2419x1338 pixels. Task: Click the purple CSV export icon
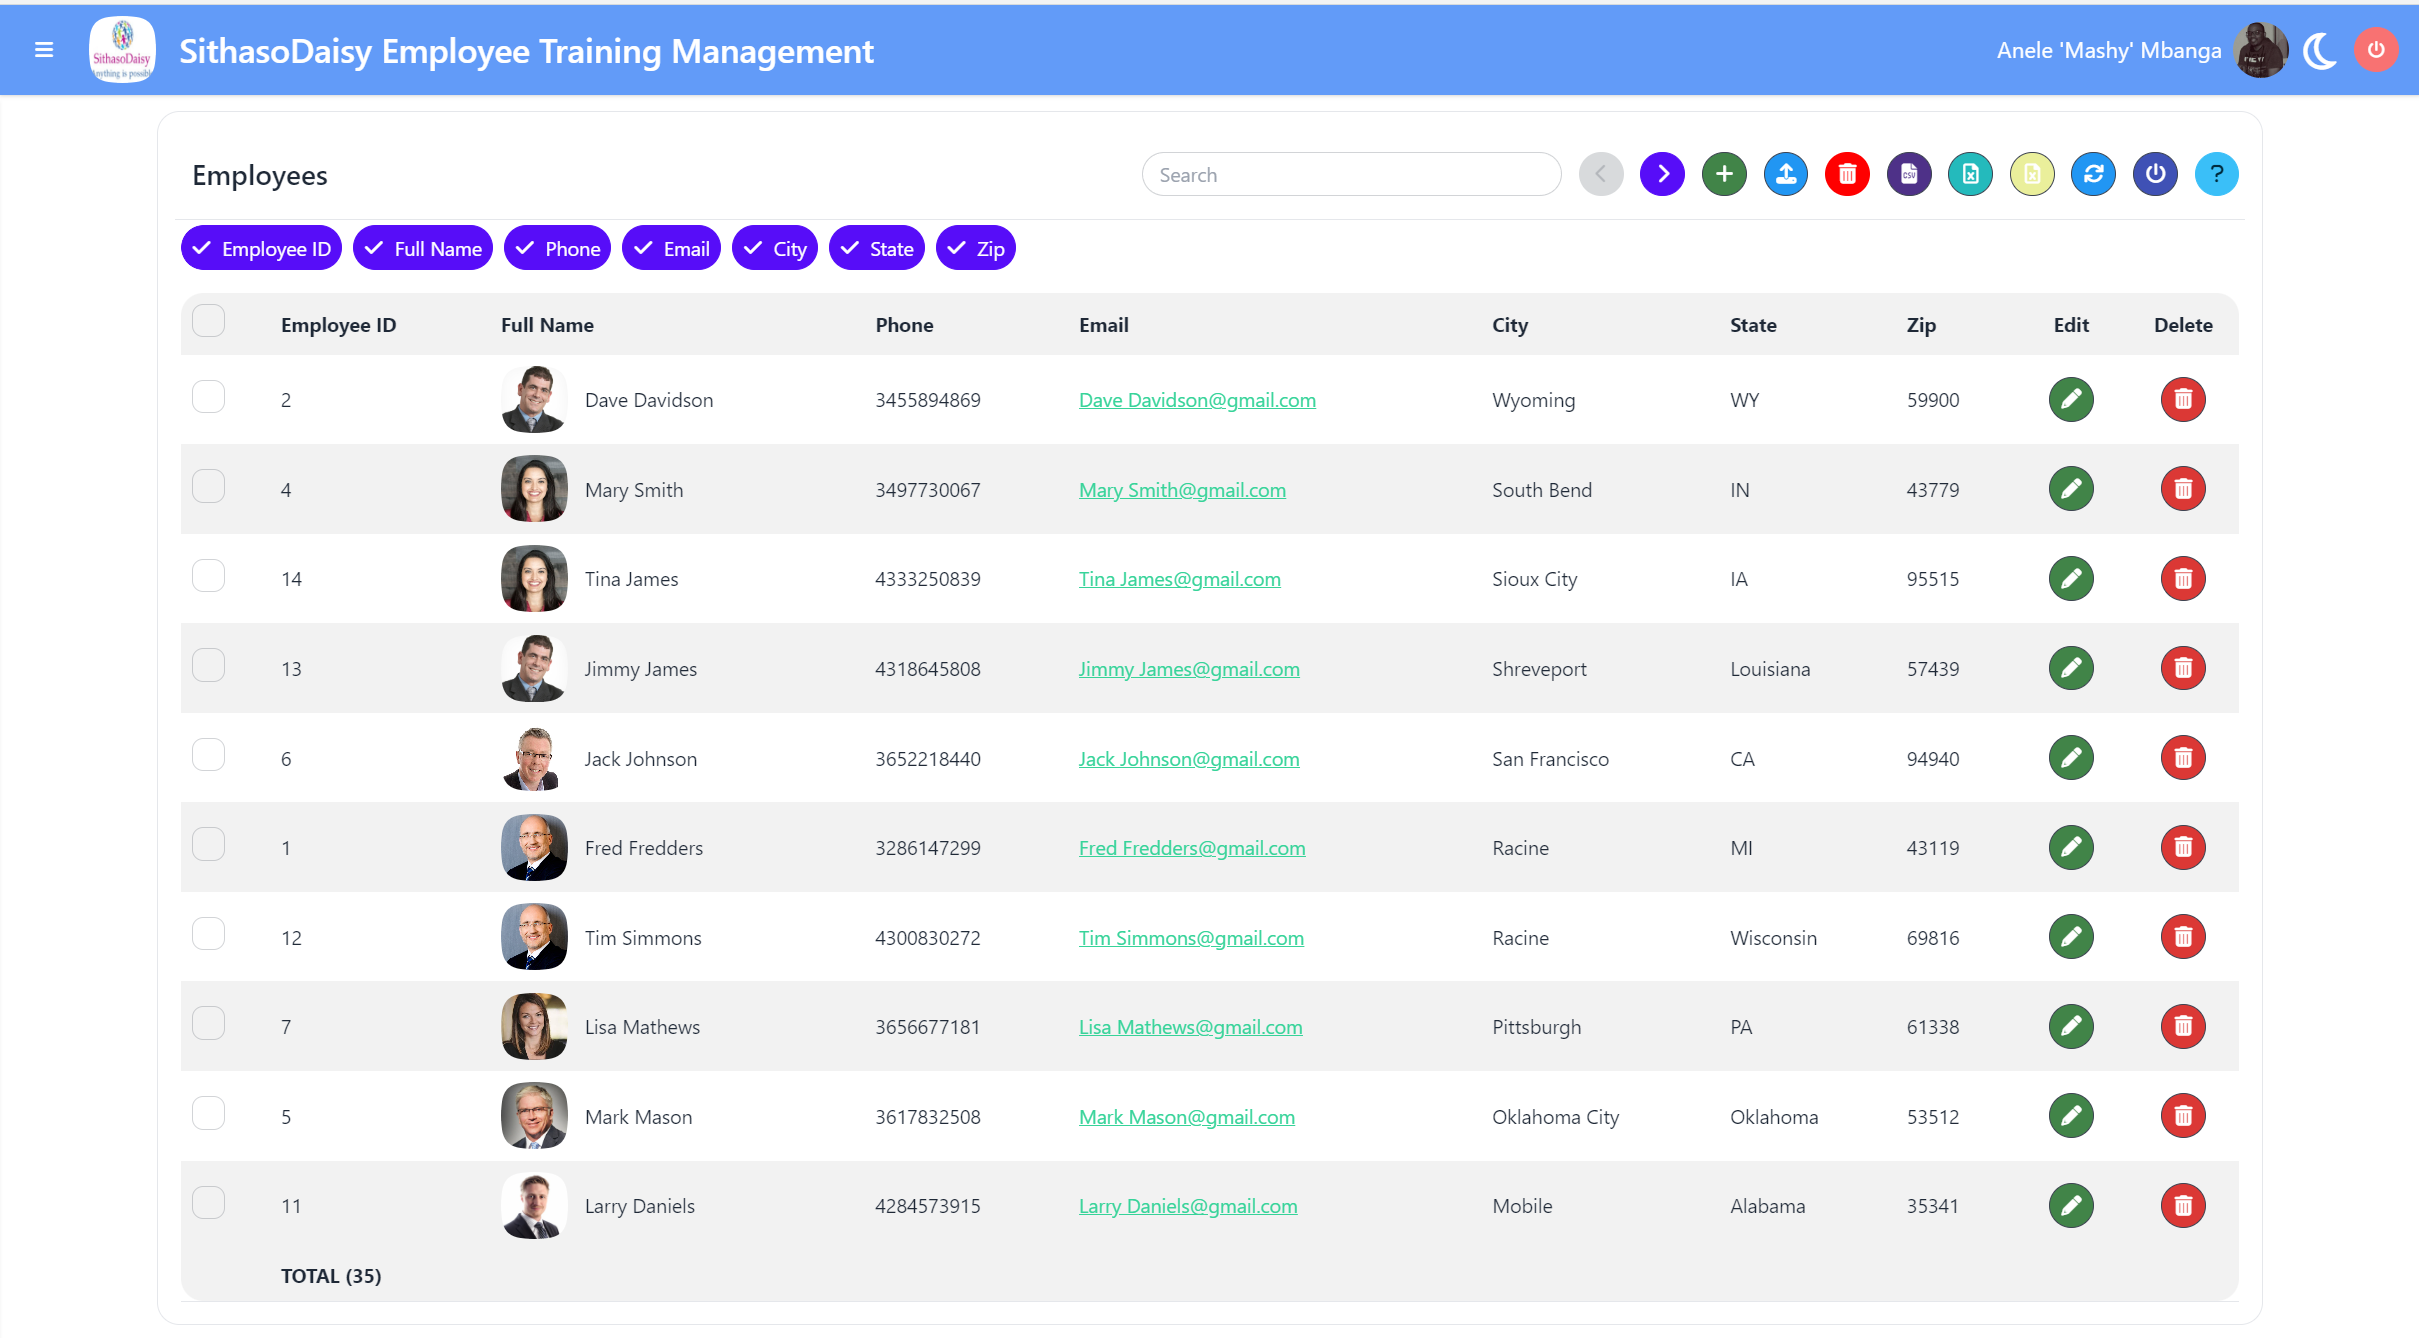(1909, 174)
